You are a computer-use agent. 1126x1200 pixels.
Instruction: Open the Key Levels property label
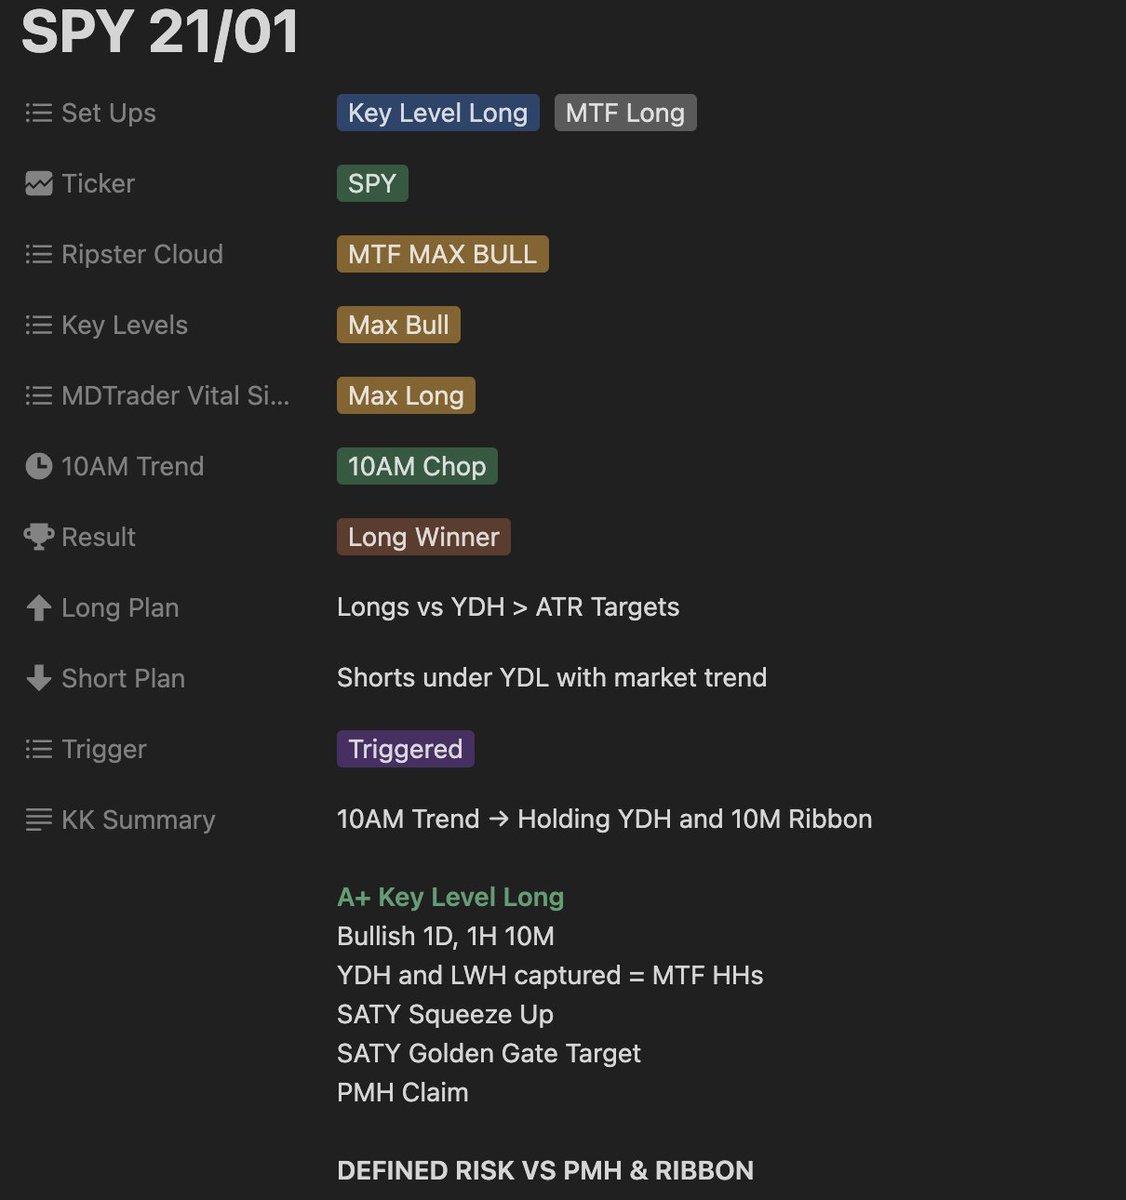coord(124,325)
